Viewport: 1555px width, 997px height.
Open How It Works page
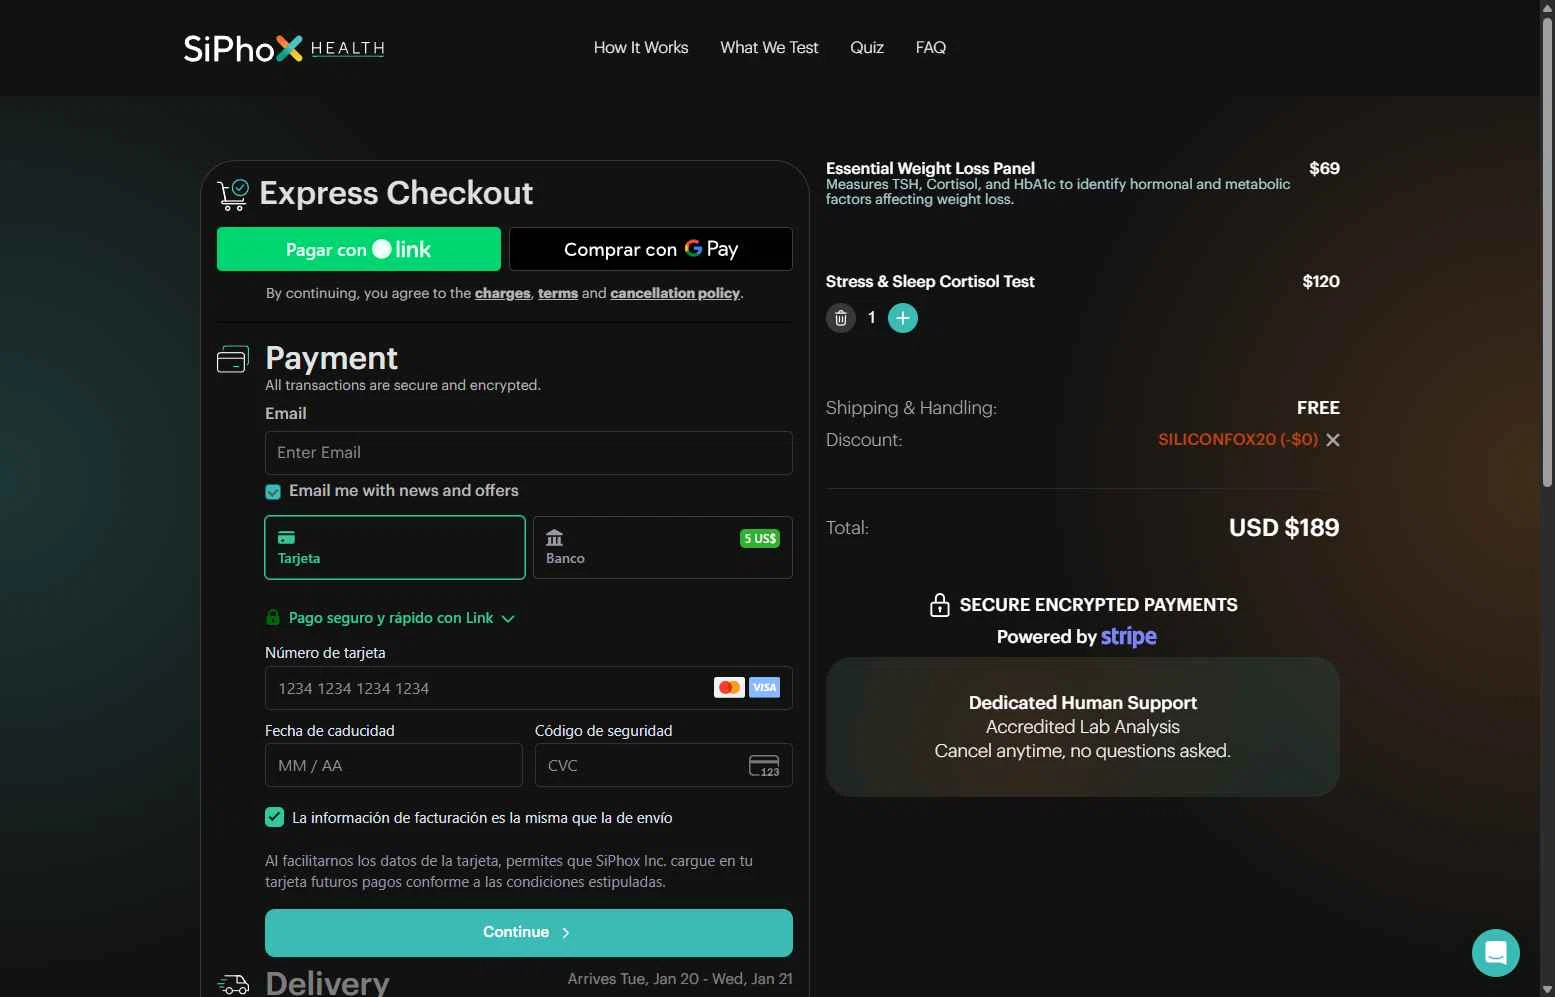[x=641, y=47]
